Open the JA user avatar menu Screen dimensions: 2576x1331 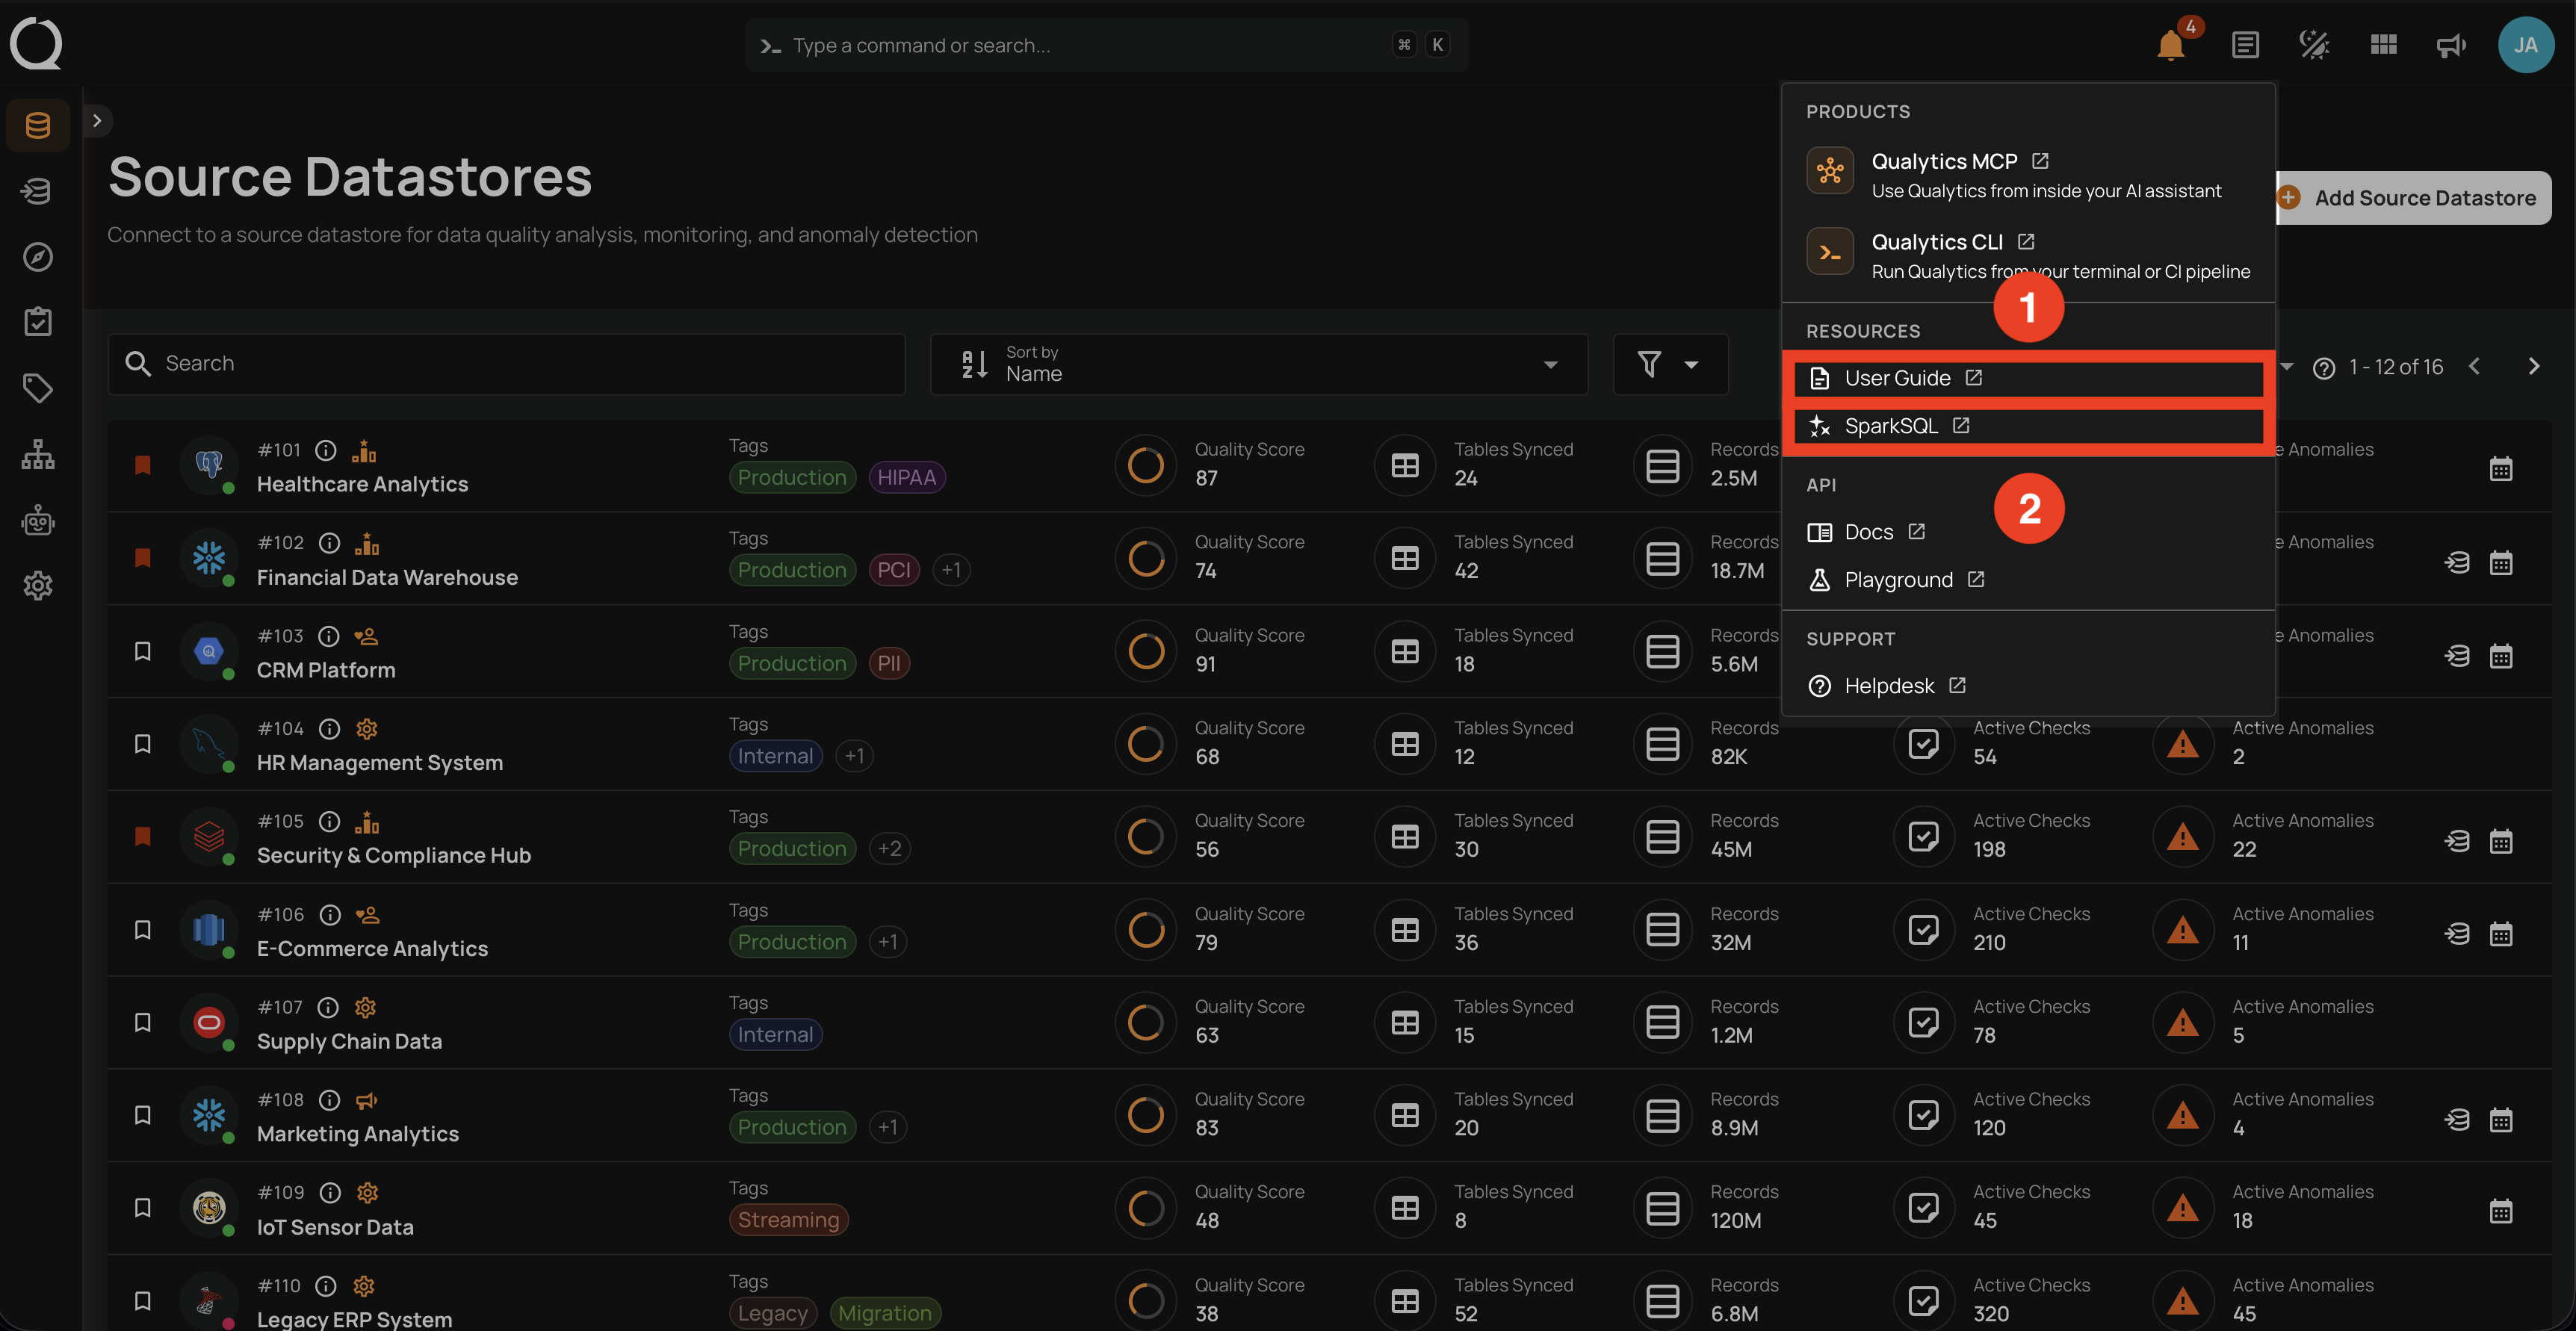tap(2526, 45)
